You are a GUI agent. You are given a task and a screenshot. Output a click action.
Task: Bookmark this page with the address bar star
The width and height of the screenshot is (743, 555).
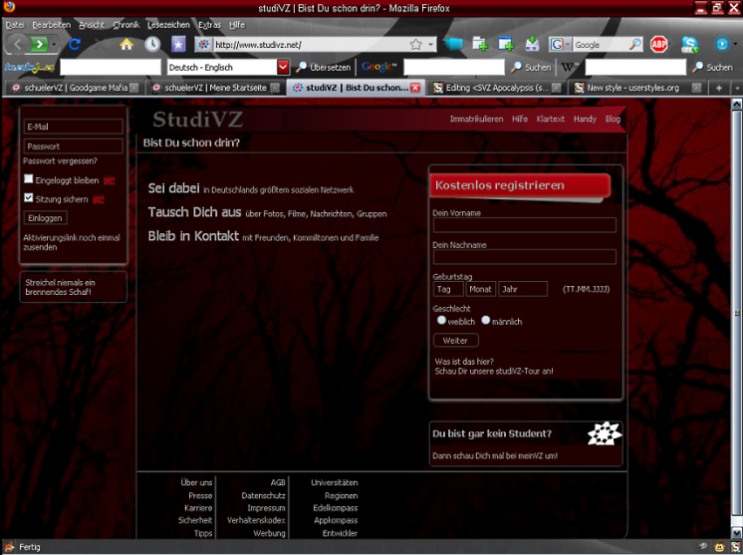[416, 45]
